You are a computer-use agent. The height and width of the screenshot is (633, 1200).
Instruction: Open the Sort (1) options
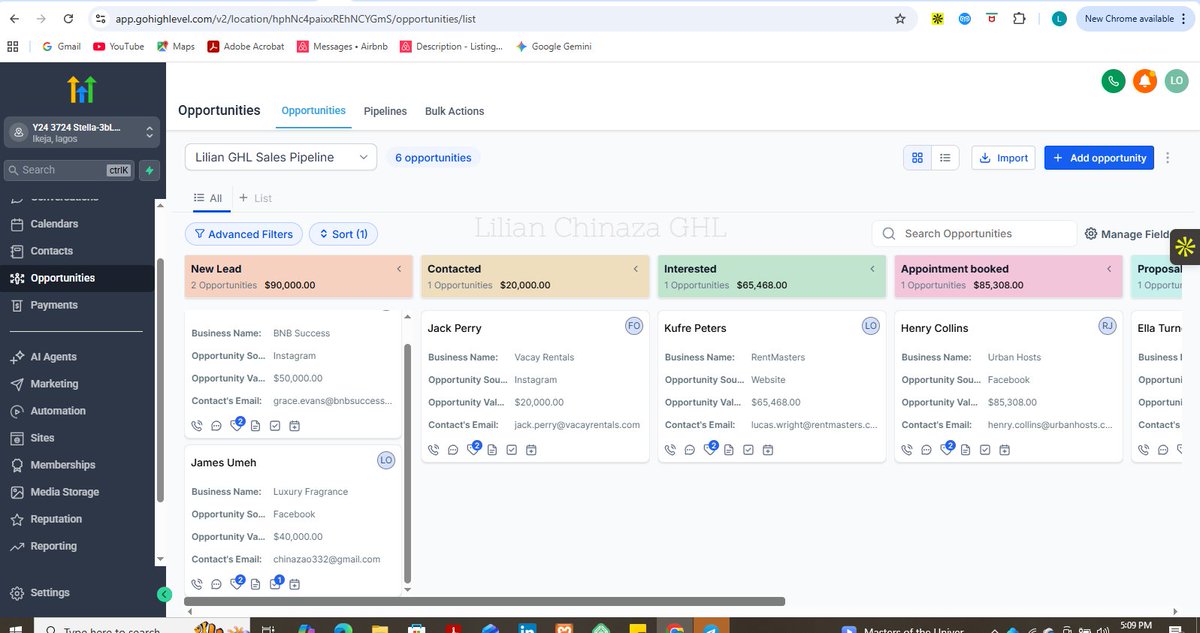[343, 234]
